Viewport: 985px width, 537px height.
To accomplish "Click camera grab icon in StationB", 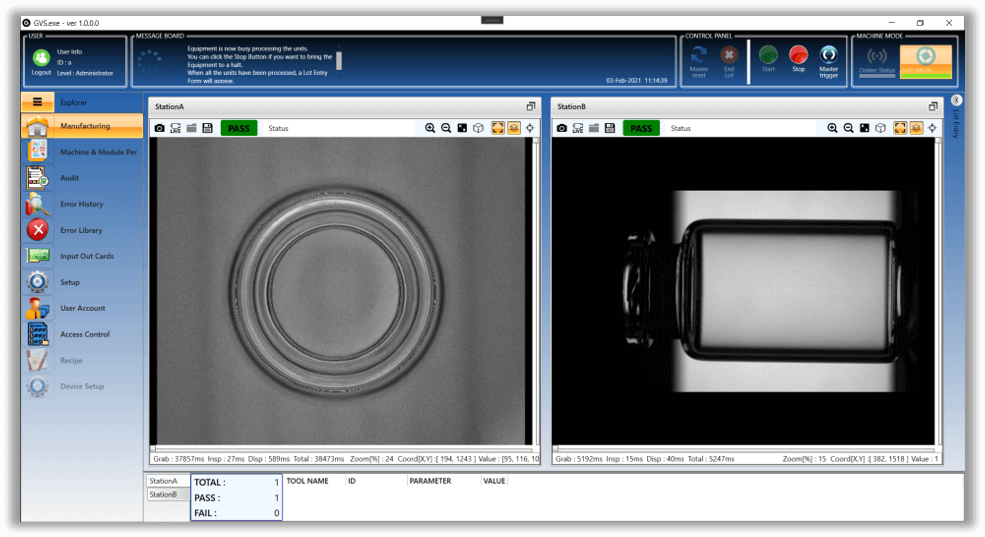I will (x=562, y=128).
